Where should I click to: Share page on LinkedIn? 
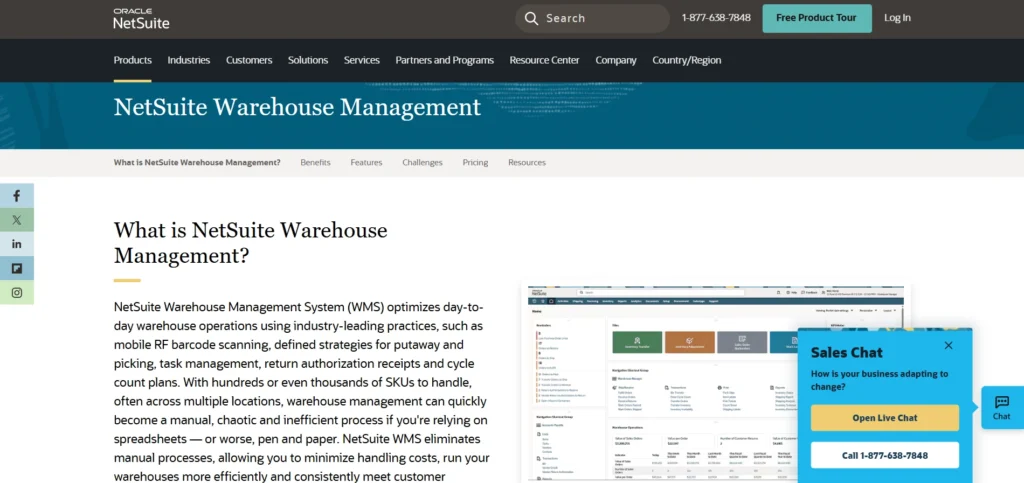point(17,244)
